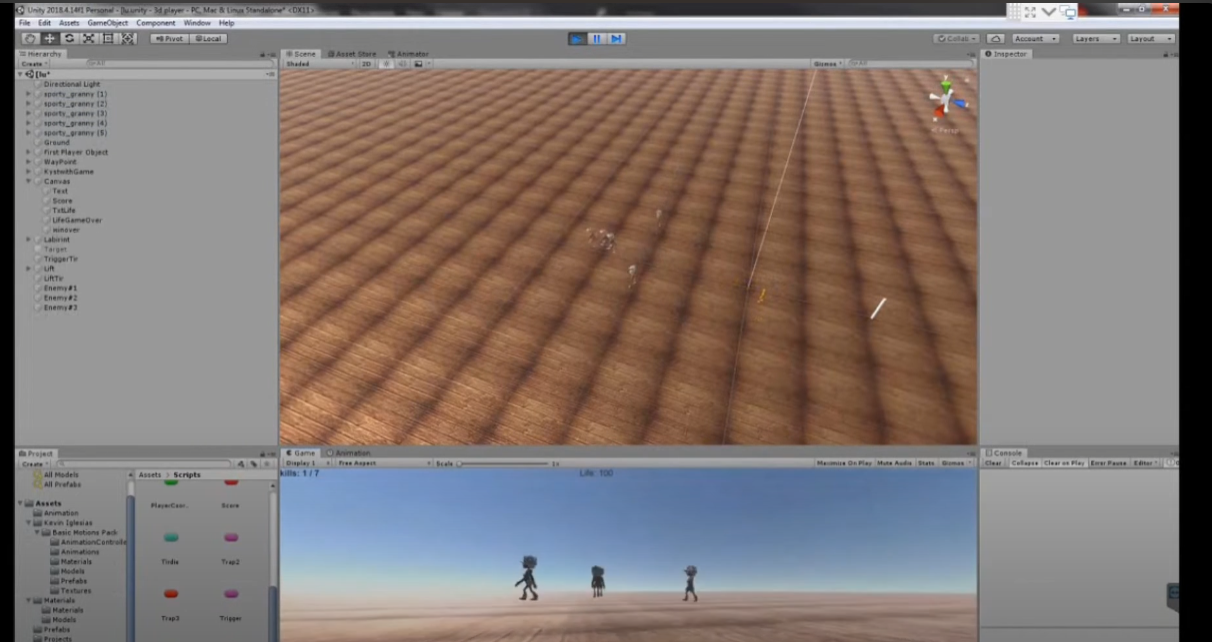Open the Free Aspect dropdown
Viewport: 1212px width, 642px height.
pos(382,463)
